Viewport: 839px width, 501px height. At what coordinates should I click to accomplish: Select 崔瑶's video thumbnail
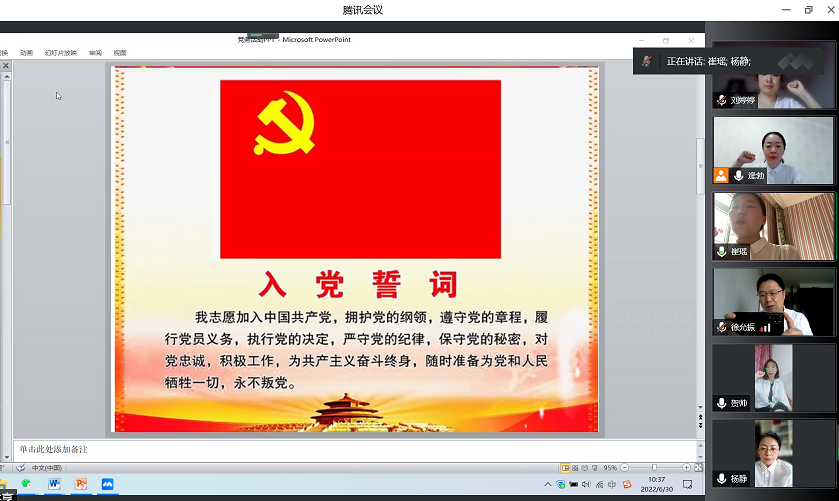[x=772, y=226]
